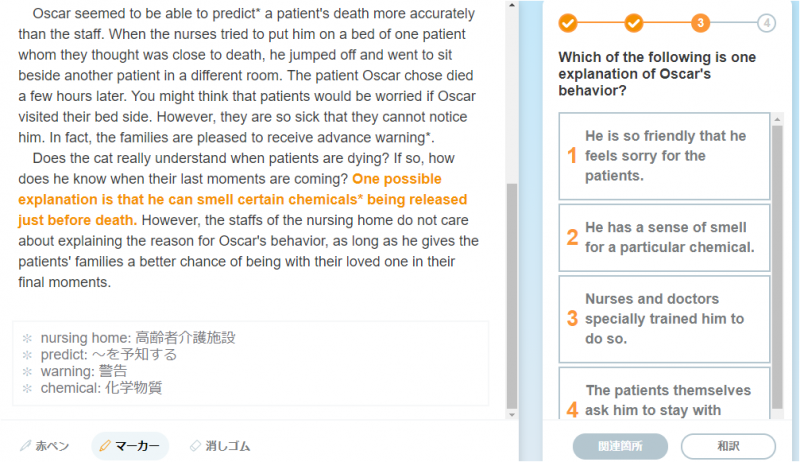
Task: Show Japanese translation with 和訳 button
Action: [728, 446]
